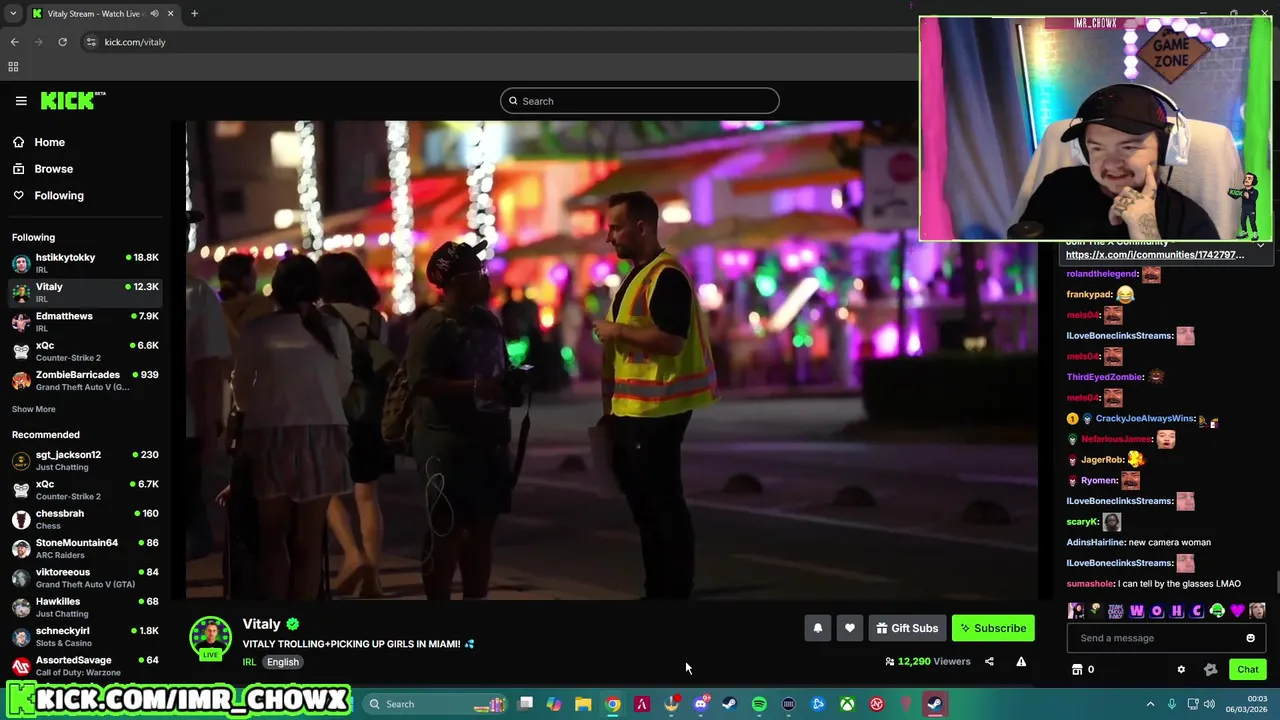
Task: Open volume control in system tray
Action: [1212, 704]
